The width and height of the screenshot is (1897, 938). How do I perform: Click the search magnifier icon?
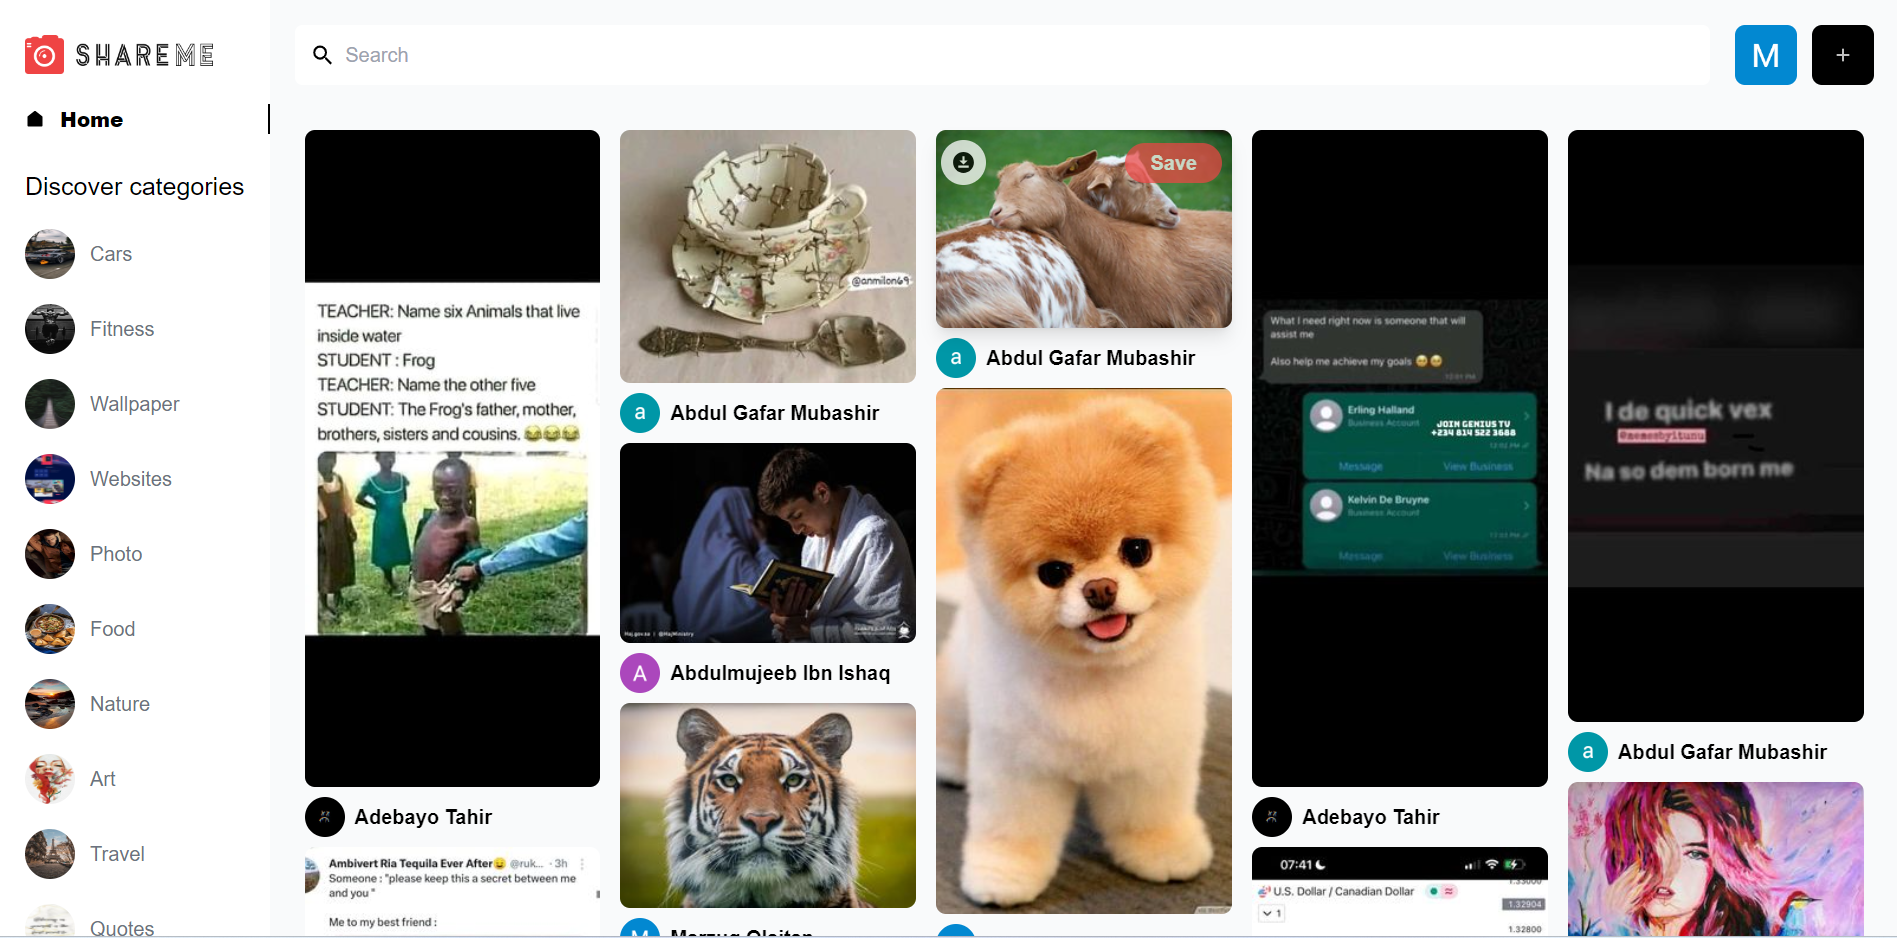[x=322, y=55]
